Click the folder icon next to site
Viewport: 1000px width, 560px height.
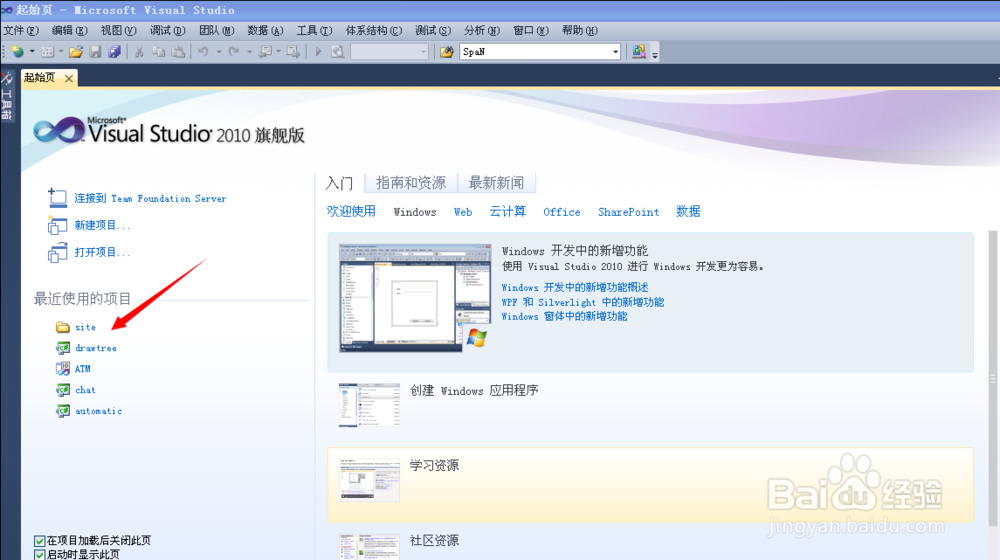(62, 327)
